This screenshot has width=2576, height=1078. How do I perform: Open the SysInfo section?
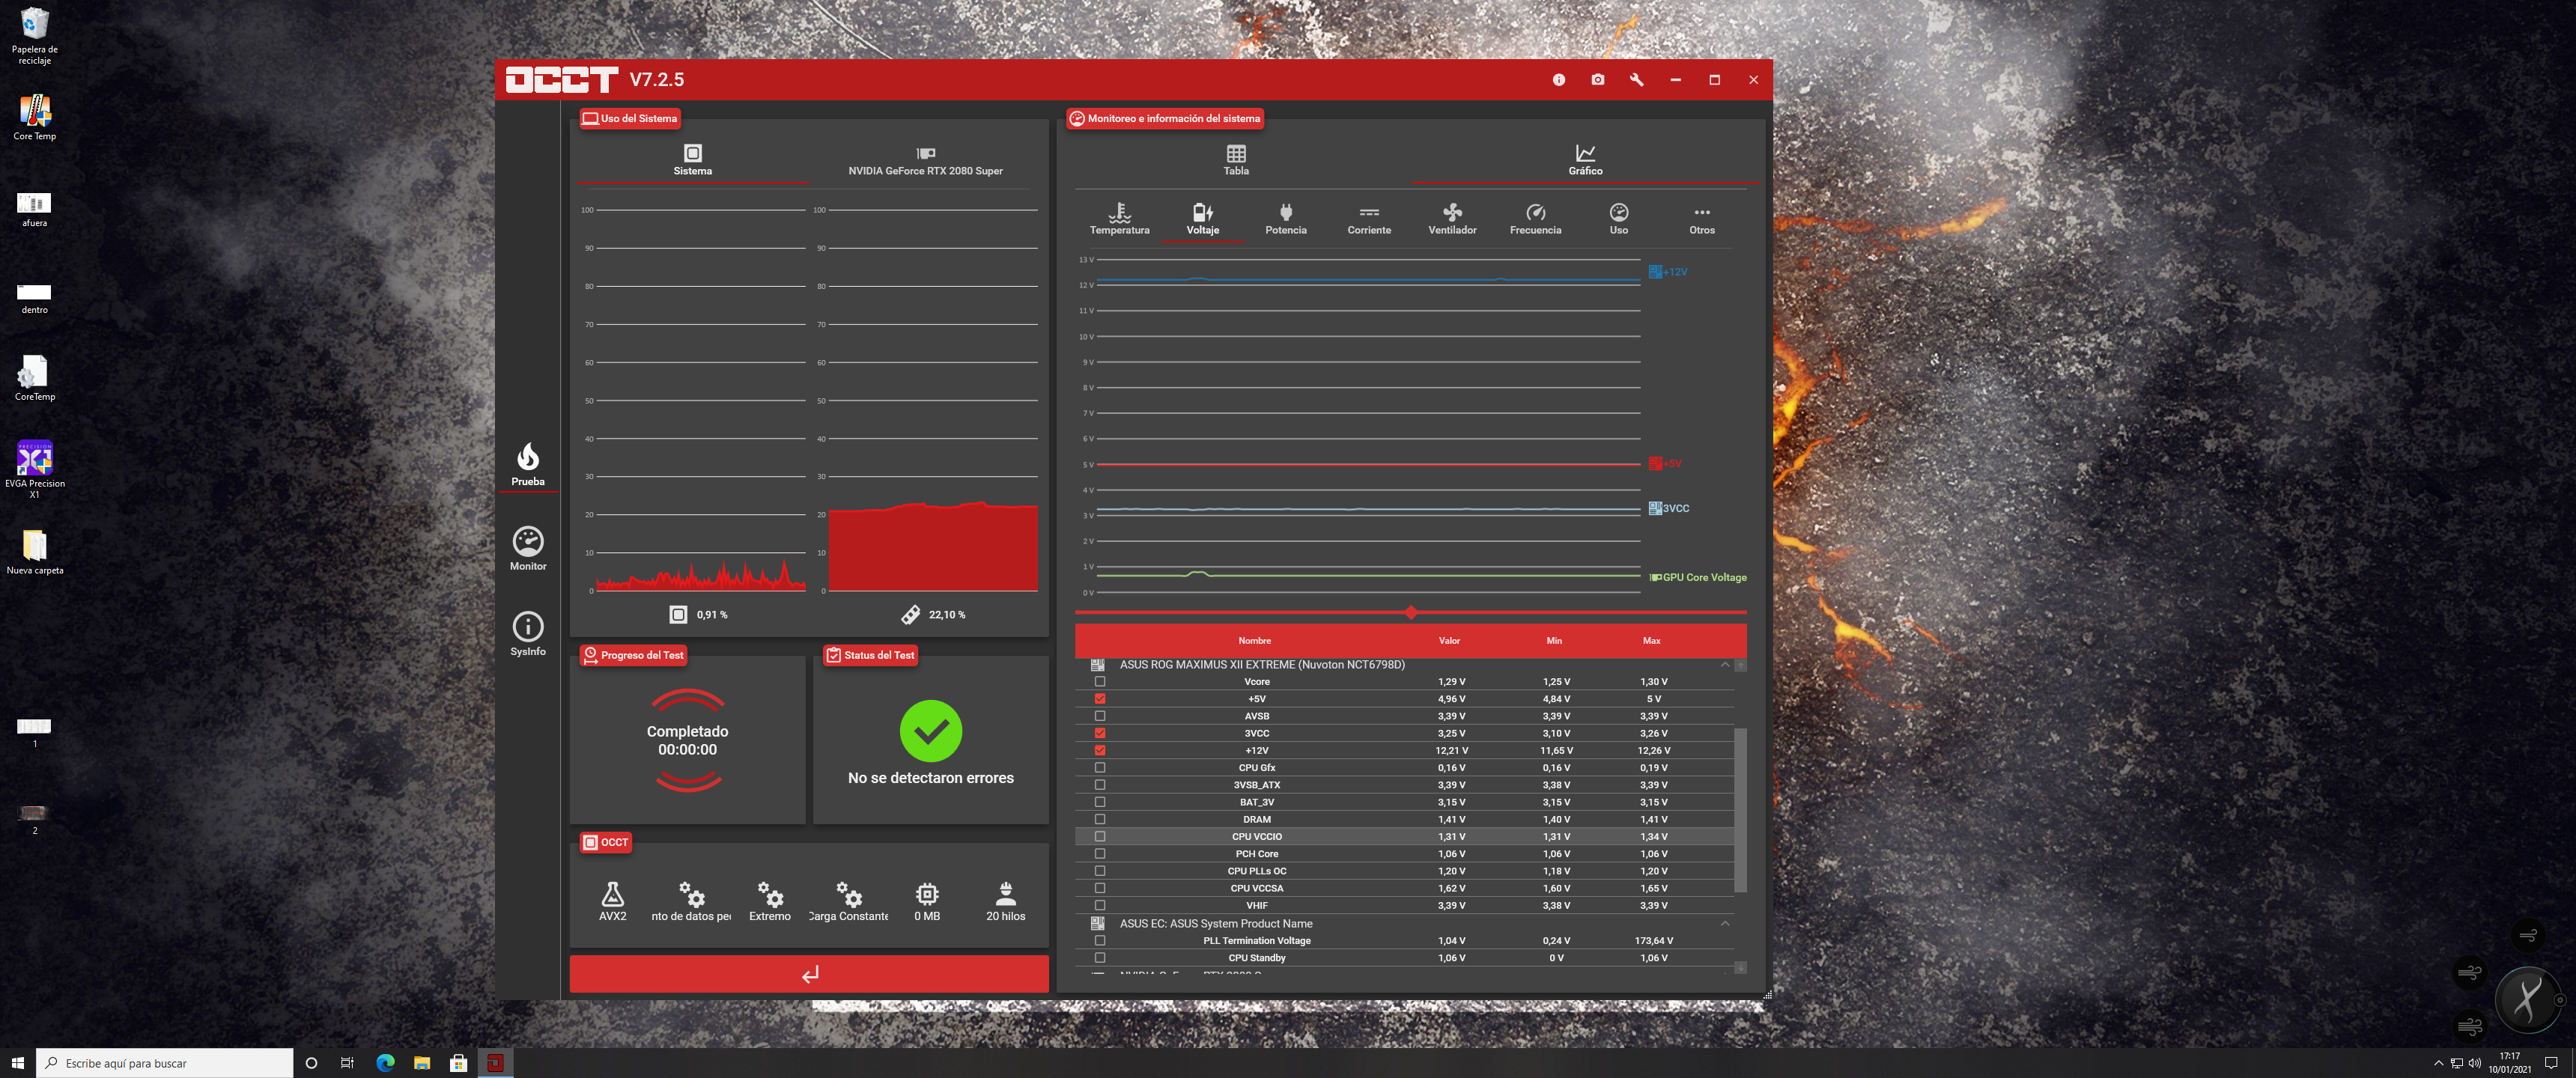(528, 634)
